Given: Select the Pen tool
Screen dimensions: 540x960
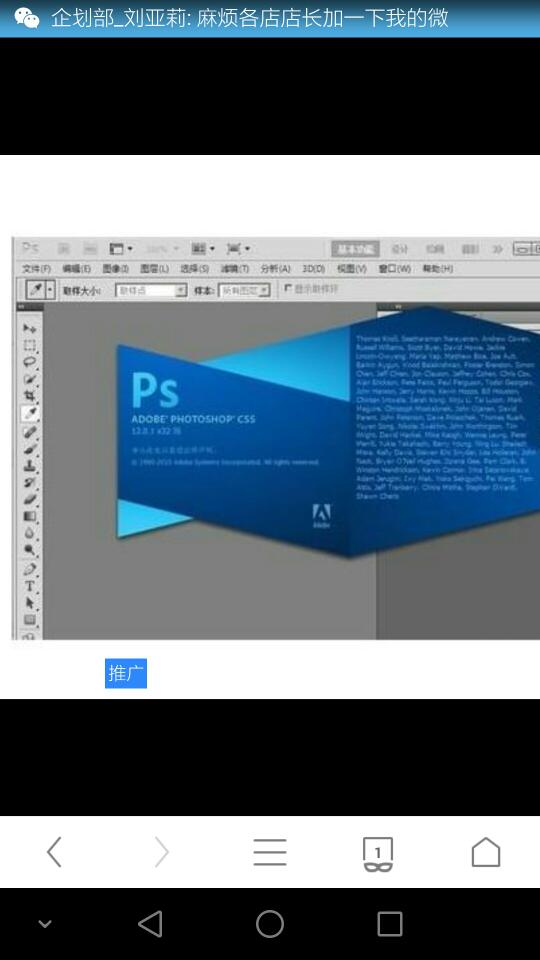Looking at the screenshot, I should [x=29, y=569].
